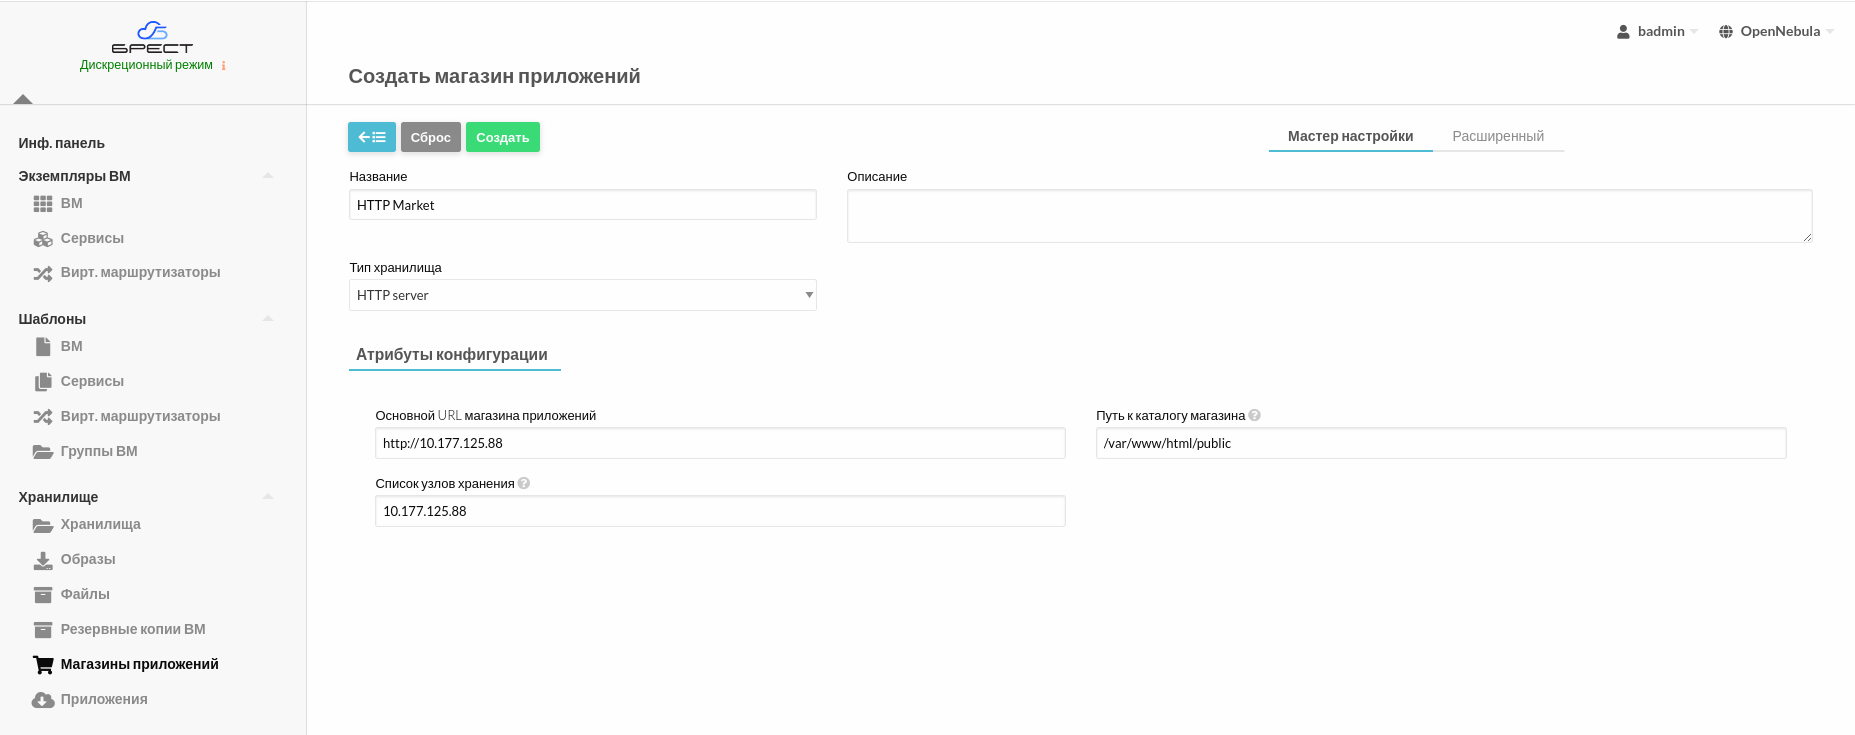Switch to the Расширенный tab
1855x735 pixels.
(1497, 136)
